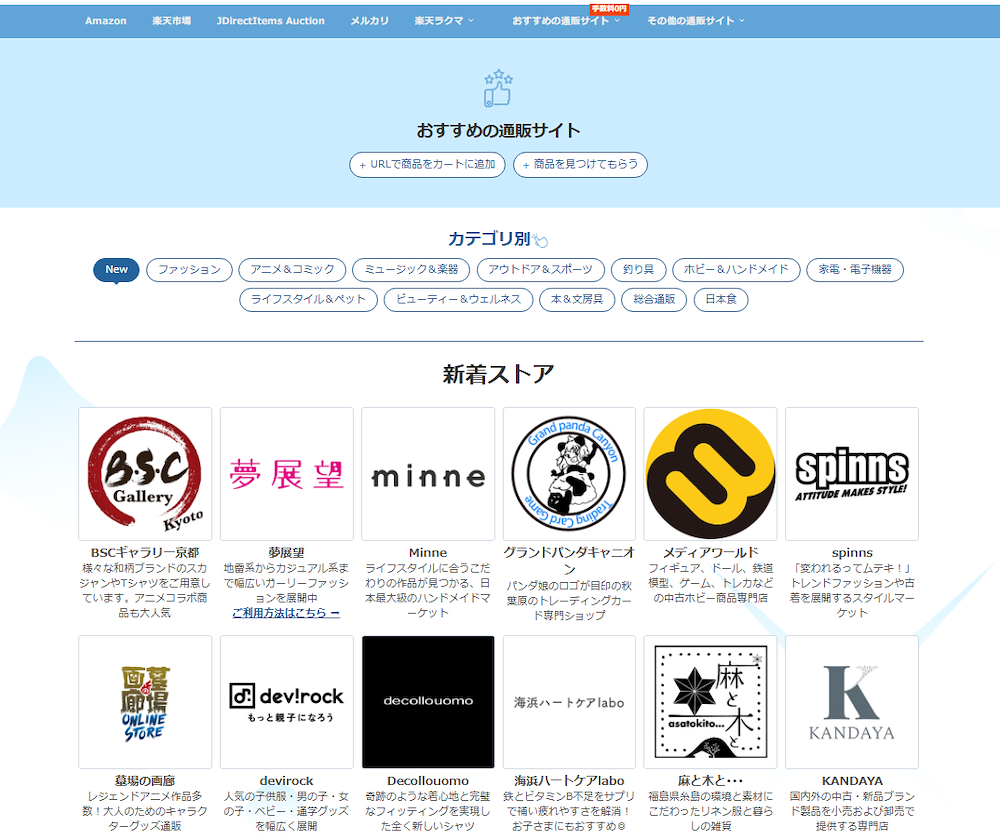
Task: Select ビューティー&ウェルネス category filter
Action: [459, 300]
